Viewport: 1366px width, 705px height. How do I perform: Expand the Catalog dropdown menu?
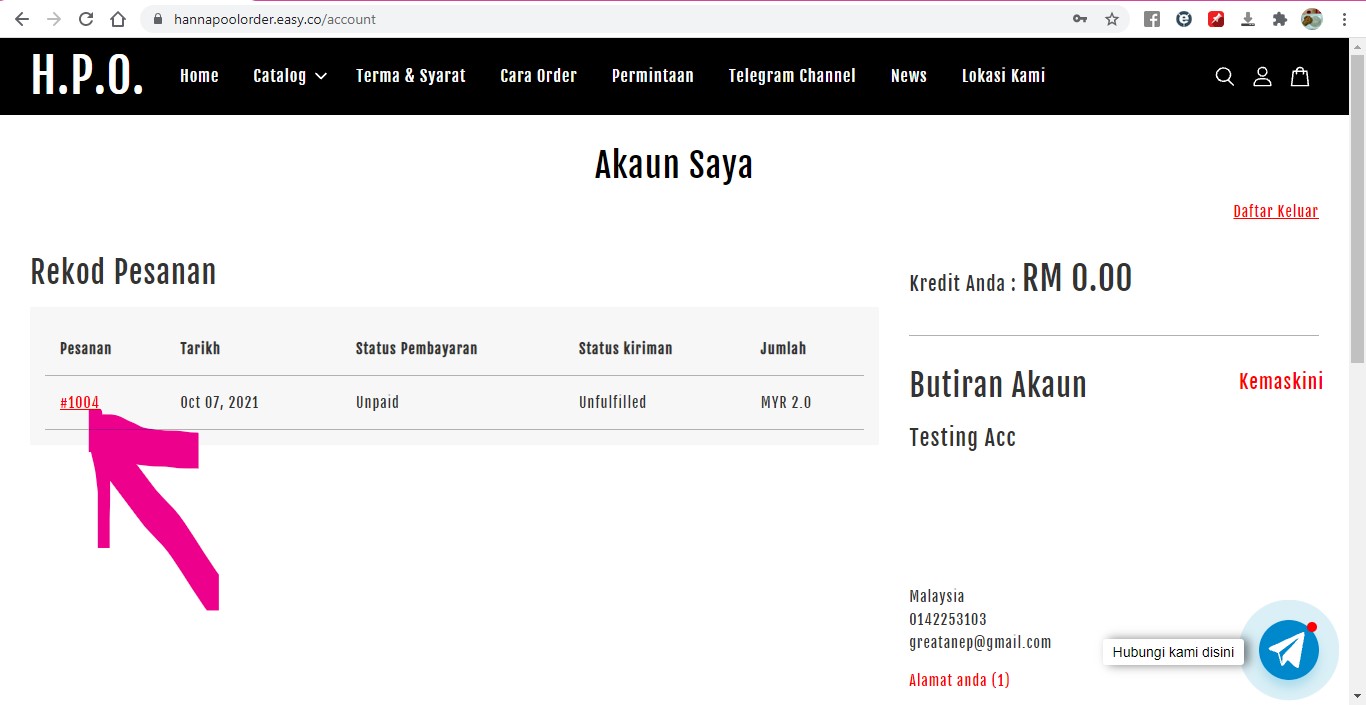289,76
